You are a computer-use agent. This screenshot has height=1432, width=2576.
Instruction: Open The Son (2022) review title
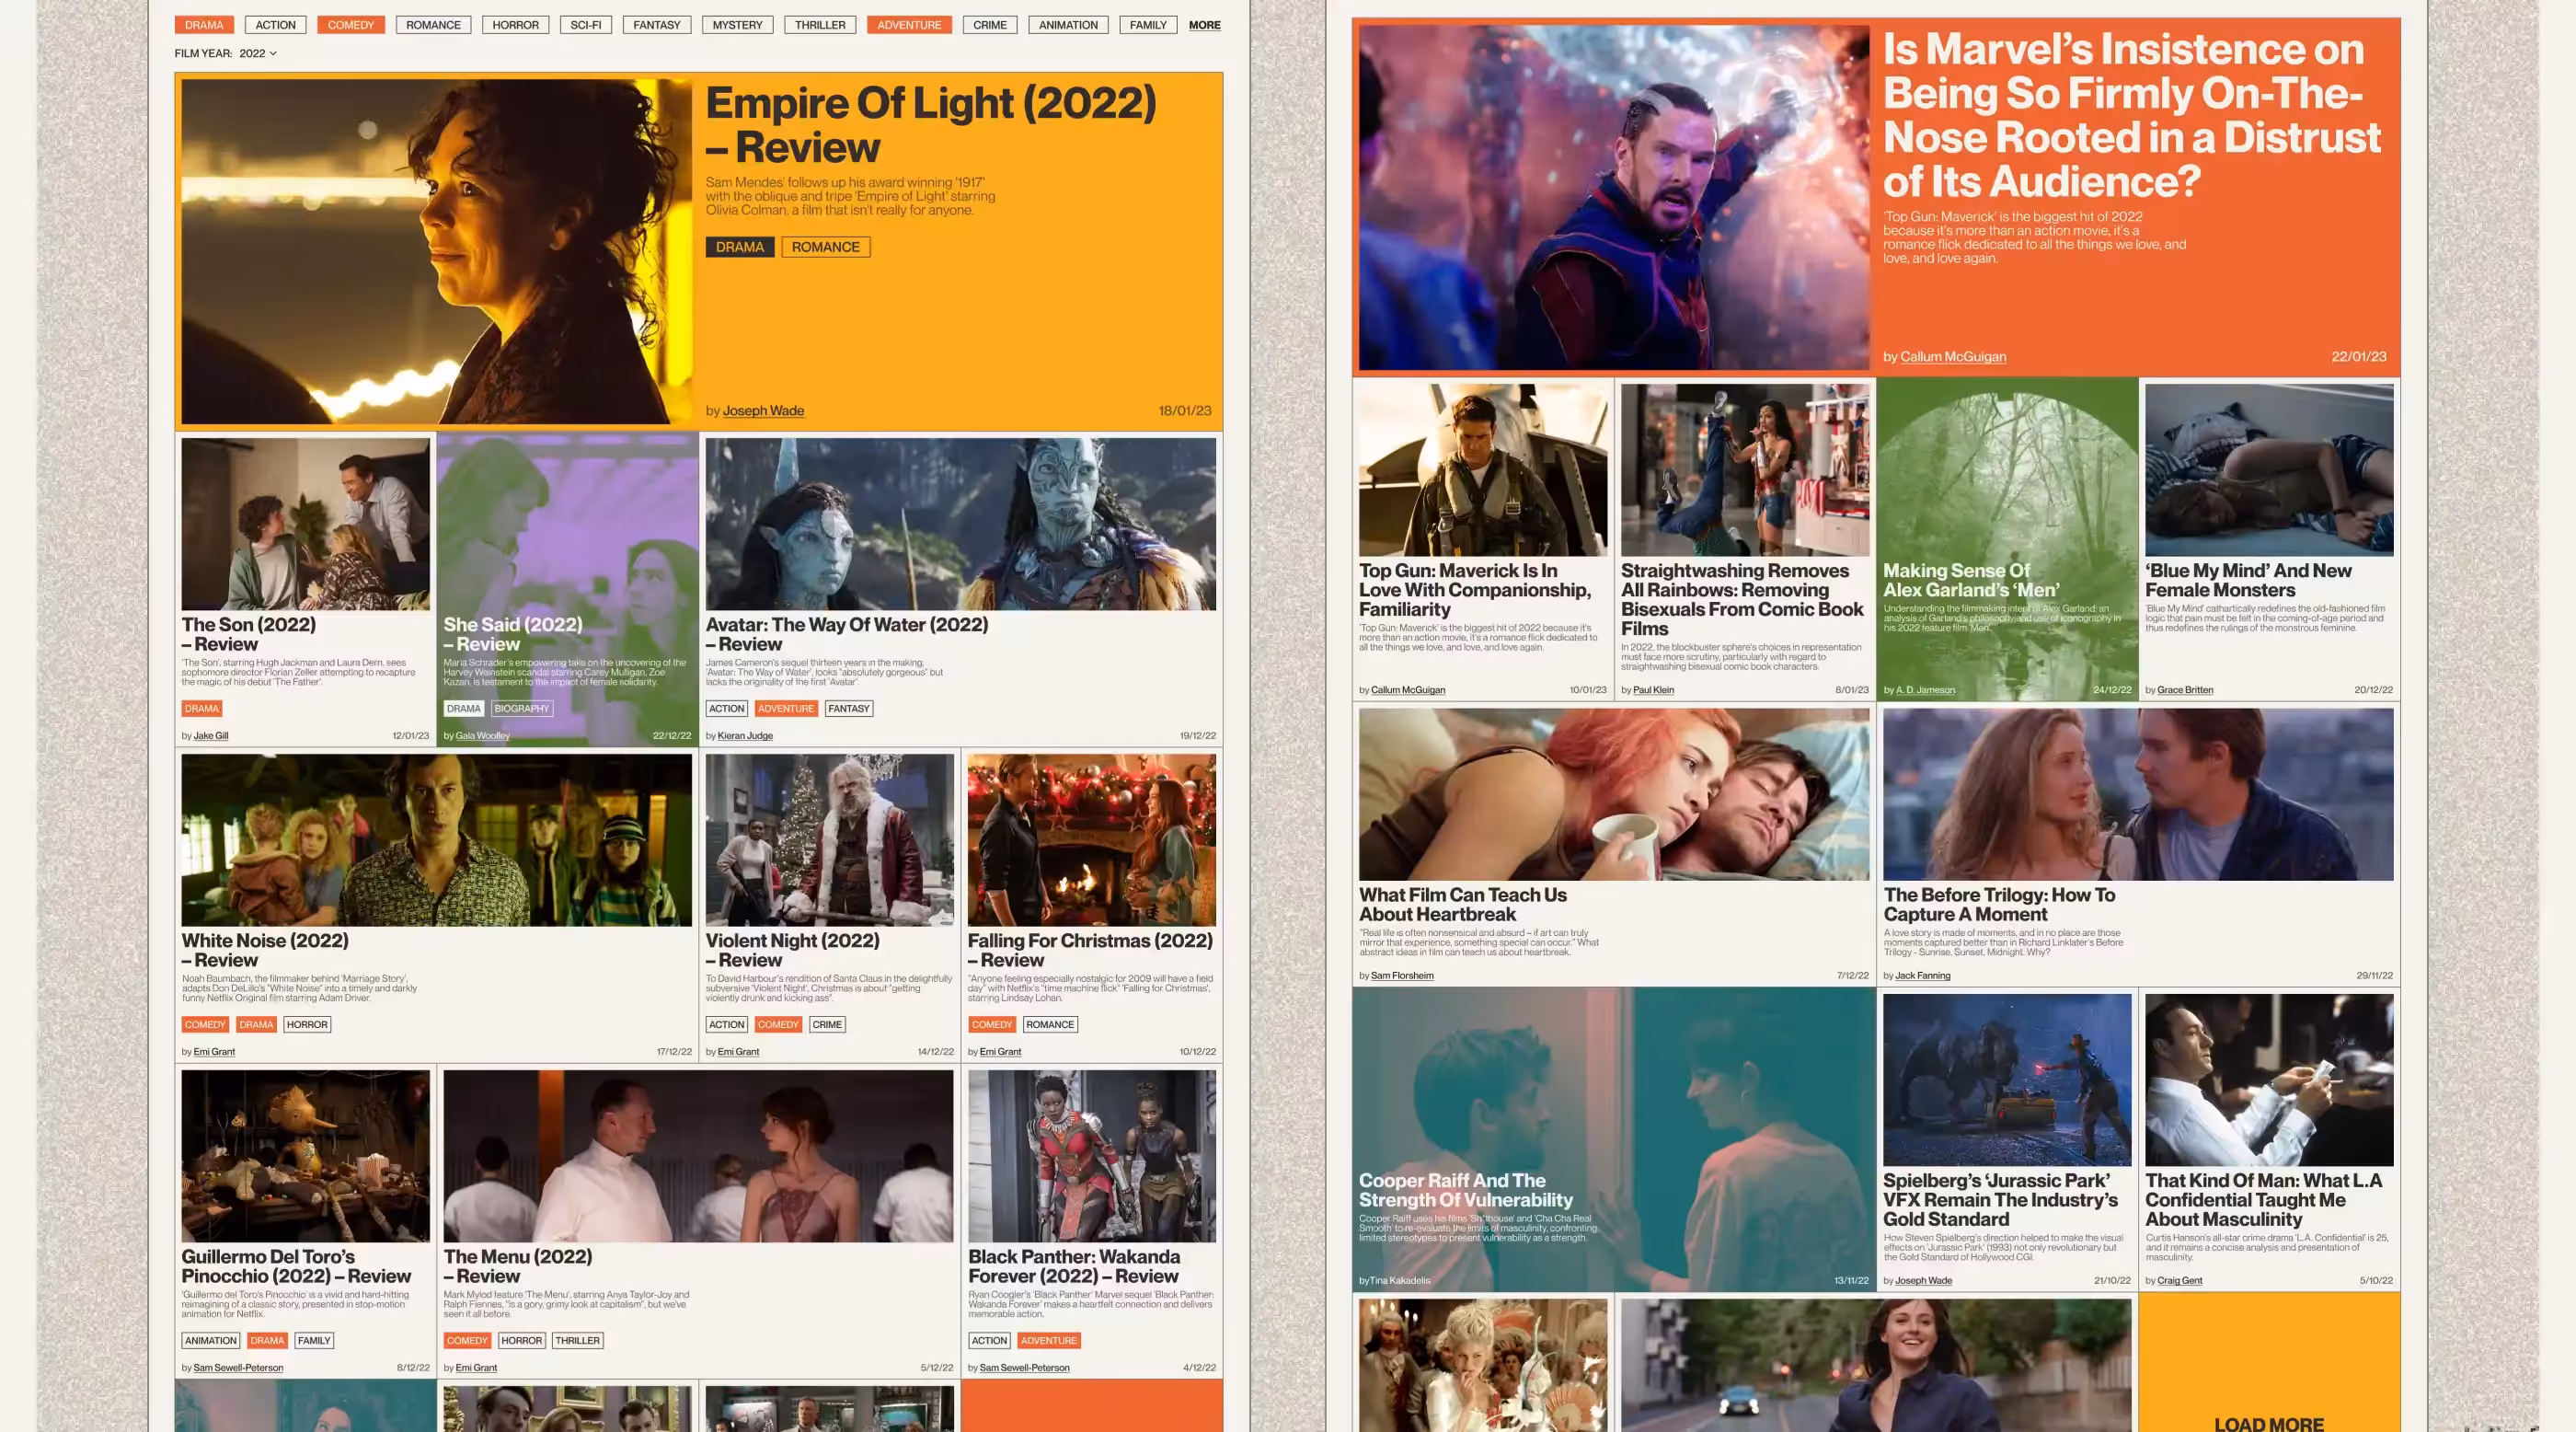(248, 634)
